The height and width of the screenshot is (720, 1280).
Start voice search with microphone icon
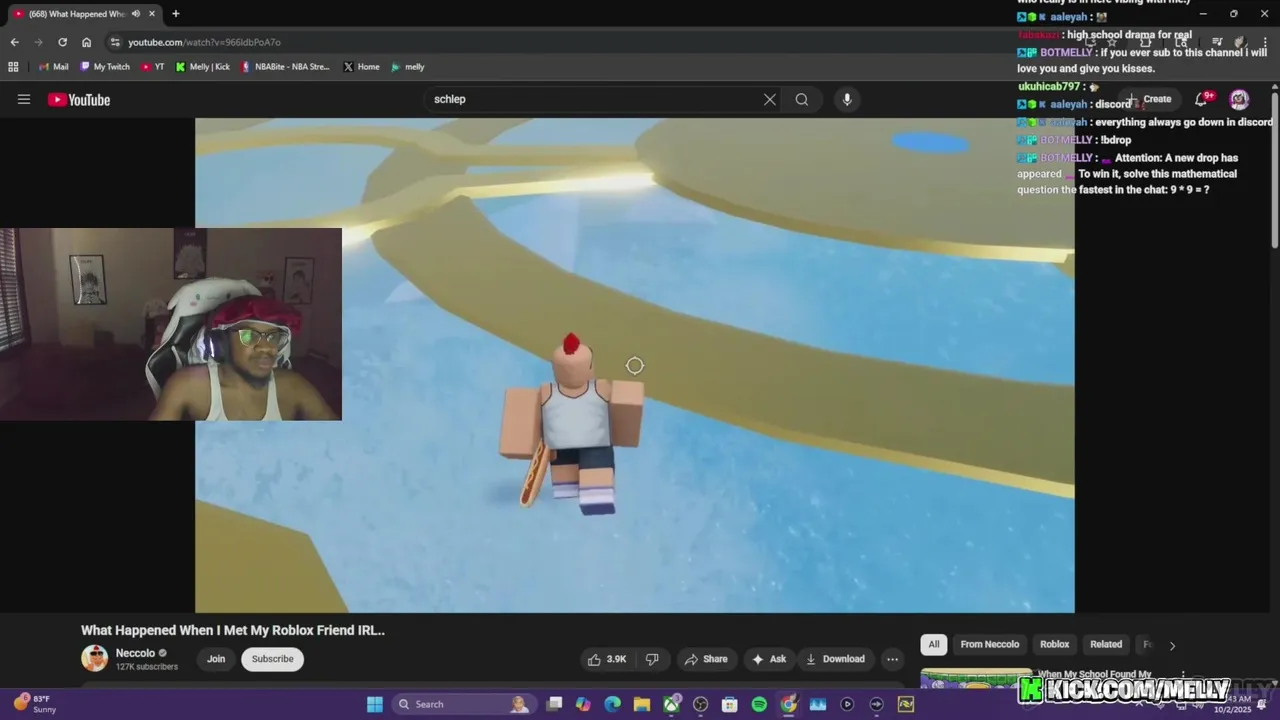coord(847,99)
